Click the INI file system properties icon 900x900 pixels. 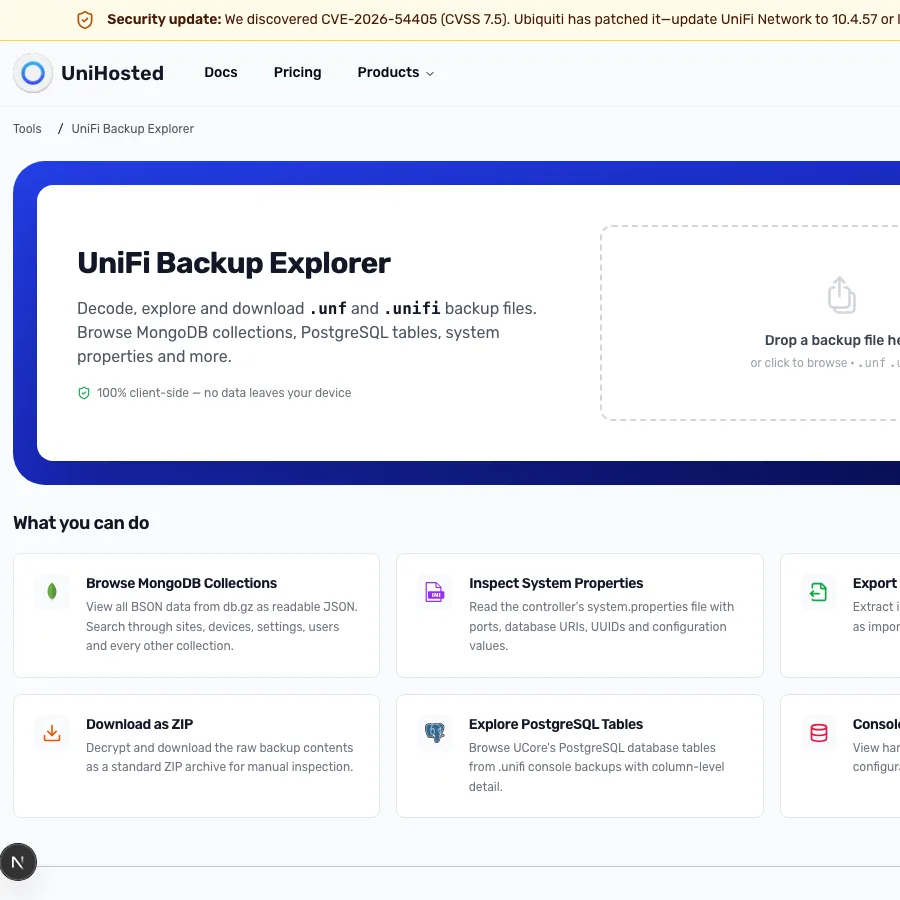coord(435,592)
